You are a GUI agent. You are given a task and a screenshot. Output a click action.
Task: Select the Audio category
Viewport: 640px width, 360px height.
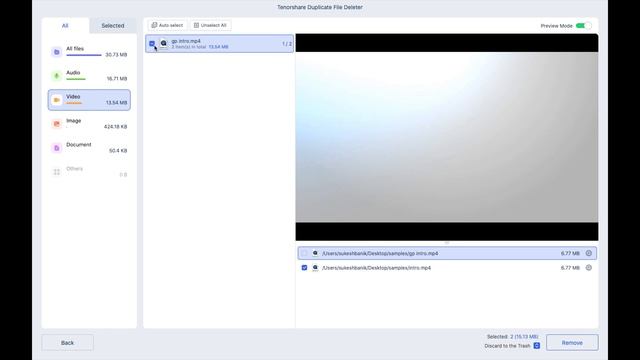[89, 76]
